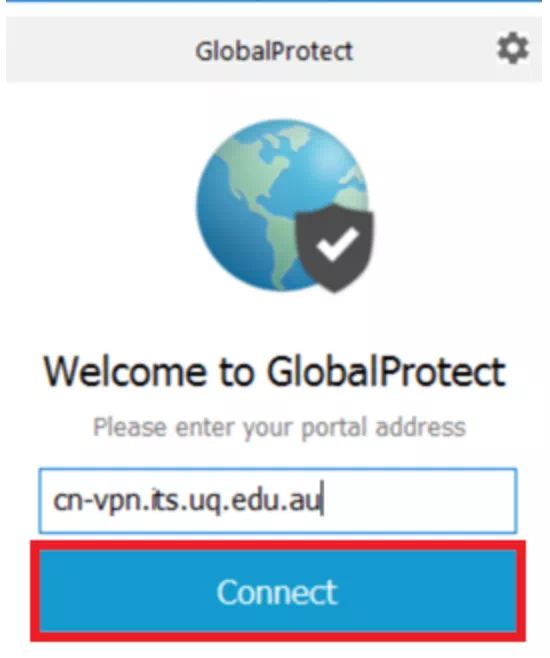Click 'Please enter your portal address' text
Image resolution: width=550 pixels, height=658 pixels.
[x=279, y=428]
